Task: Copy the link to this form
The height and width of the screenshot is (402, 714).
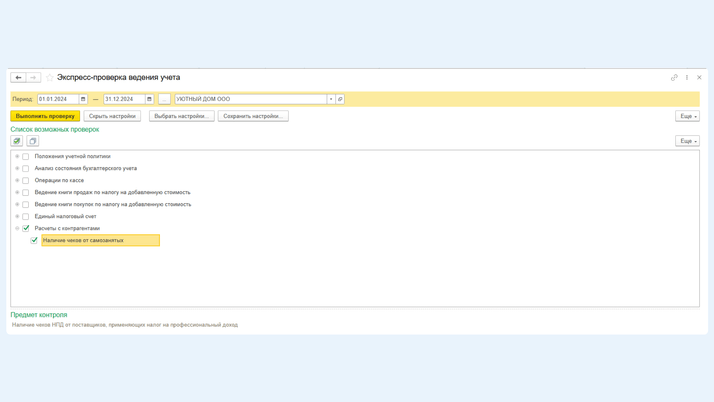Action: [x=674, y=77]
